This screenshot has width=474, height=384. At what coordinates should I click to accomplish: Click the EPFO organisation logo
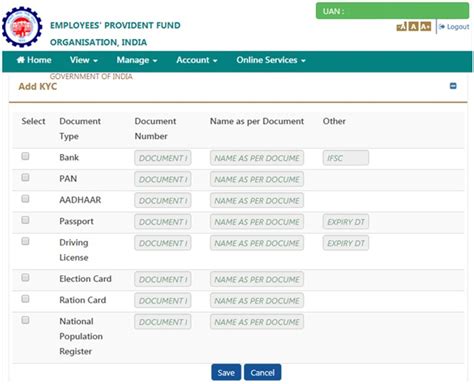22,27
